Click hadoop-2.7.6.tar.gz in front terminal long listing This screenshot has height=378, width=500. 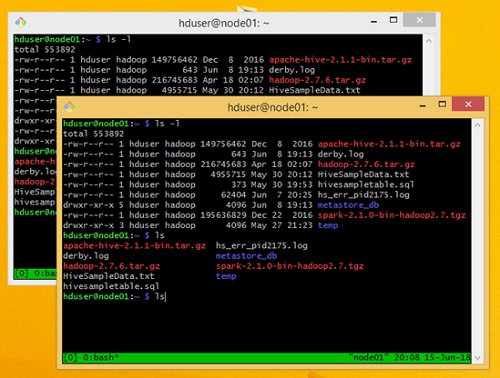pyautogui.click(x=366, y=164)
